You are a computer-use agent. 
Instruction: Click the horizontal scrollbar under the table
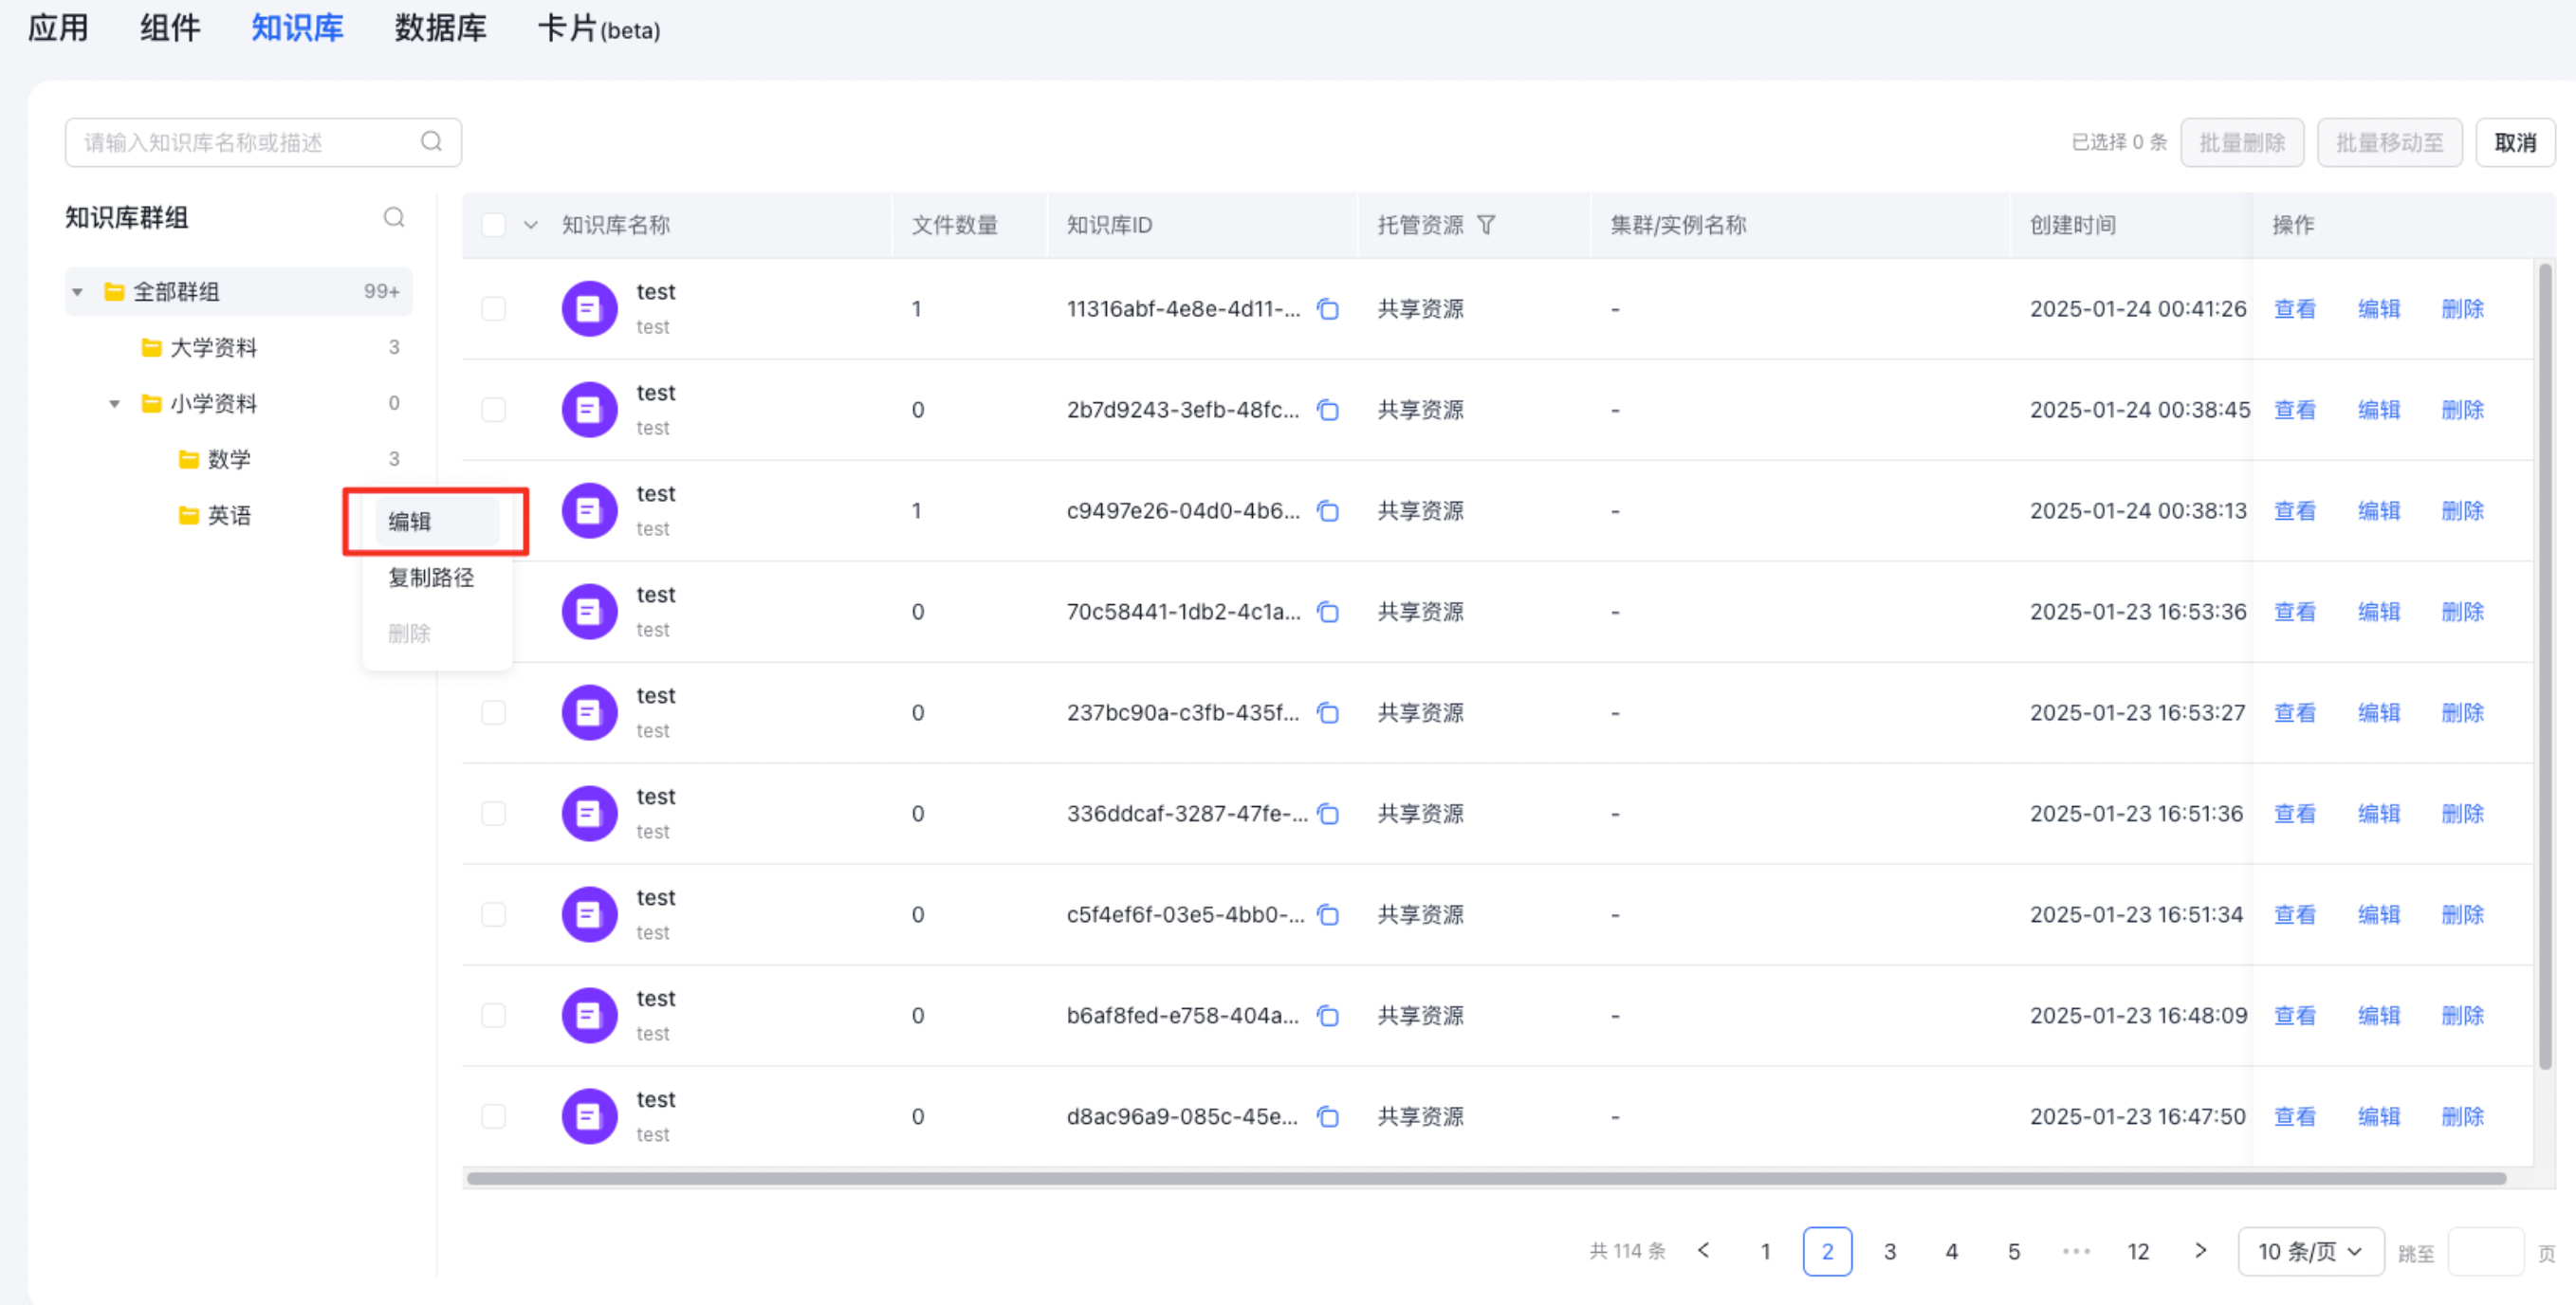click(1486, 1178)
